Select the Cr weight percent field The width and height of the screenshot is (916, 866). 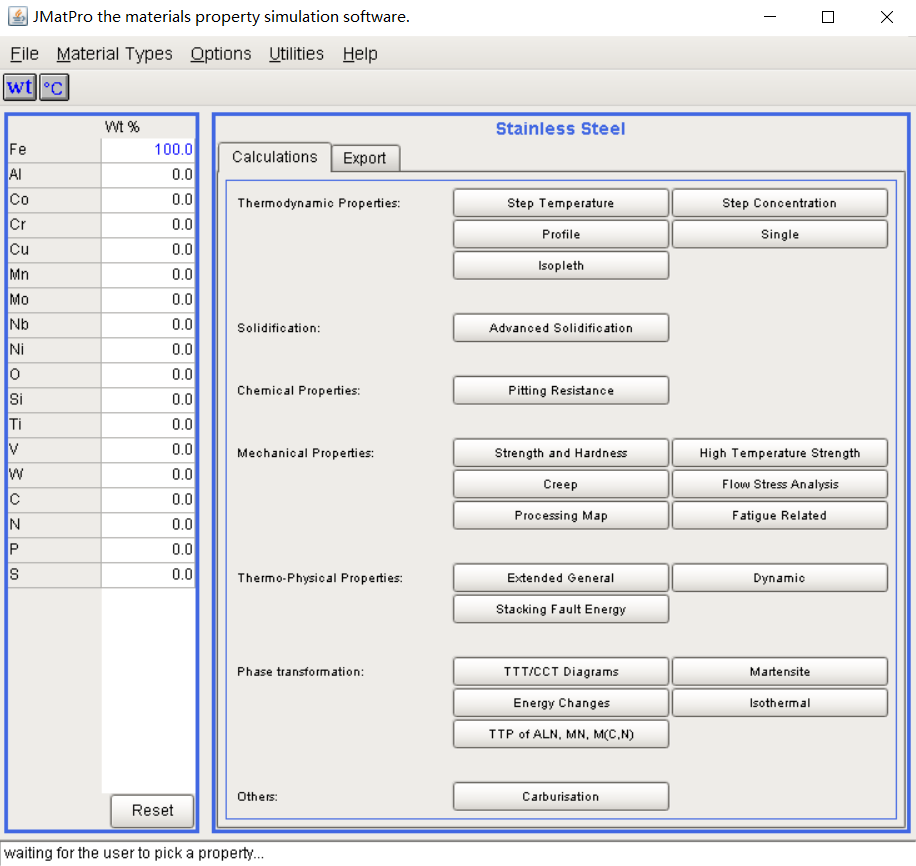pyautogui.click(x=148, y=224)
